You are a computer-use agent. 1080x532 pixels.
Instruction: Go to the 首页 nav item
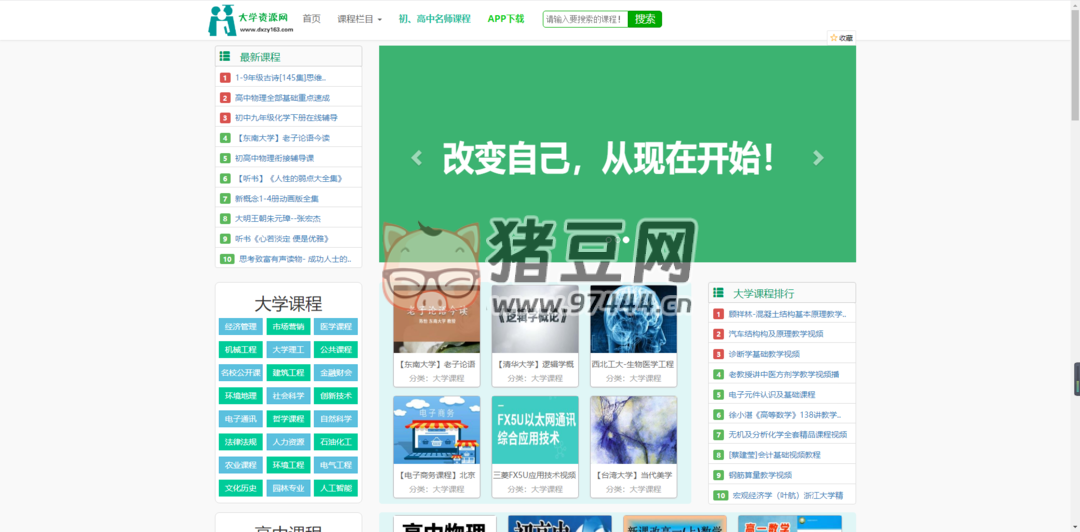[x=311, y=19]
